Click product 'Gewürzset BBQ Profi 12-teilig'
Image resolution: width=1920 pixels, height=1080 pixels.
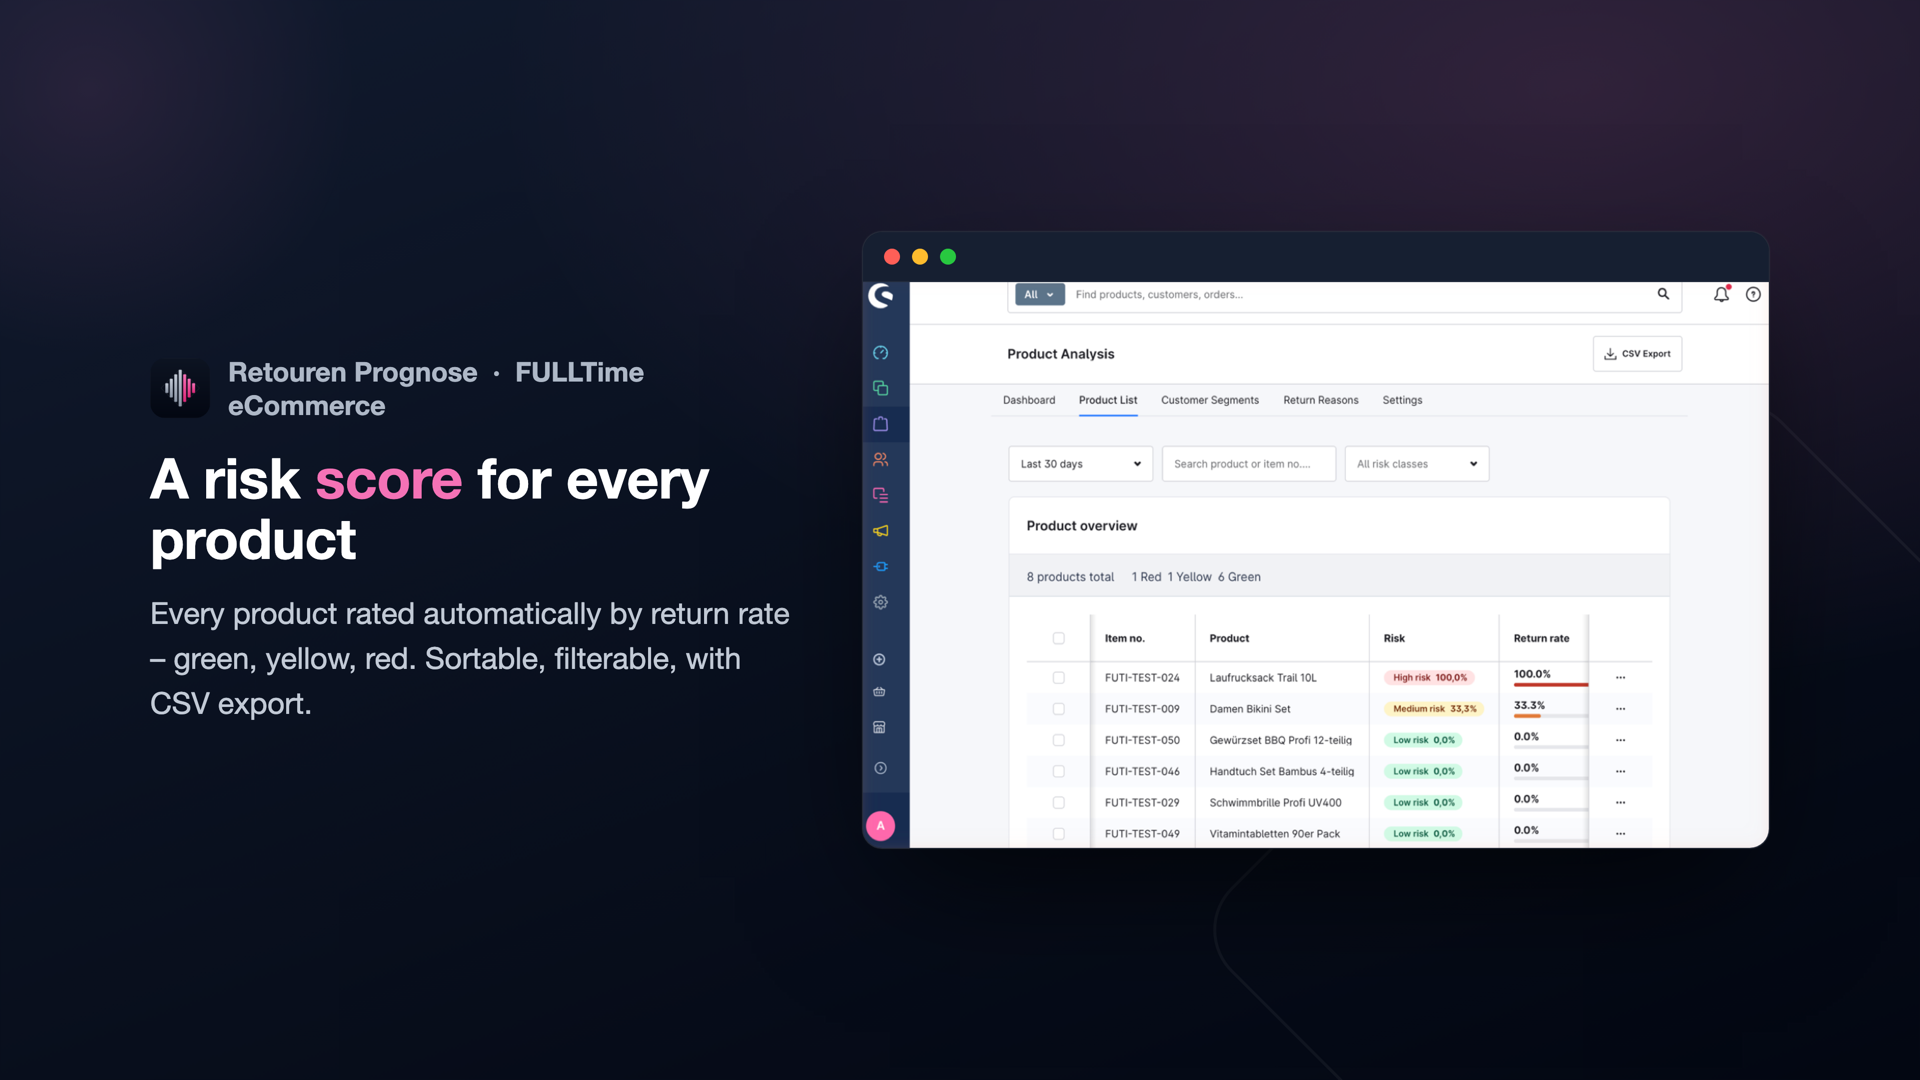pos(1280,741)
